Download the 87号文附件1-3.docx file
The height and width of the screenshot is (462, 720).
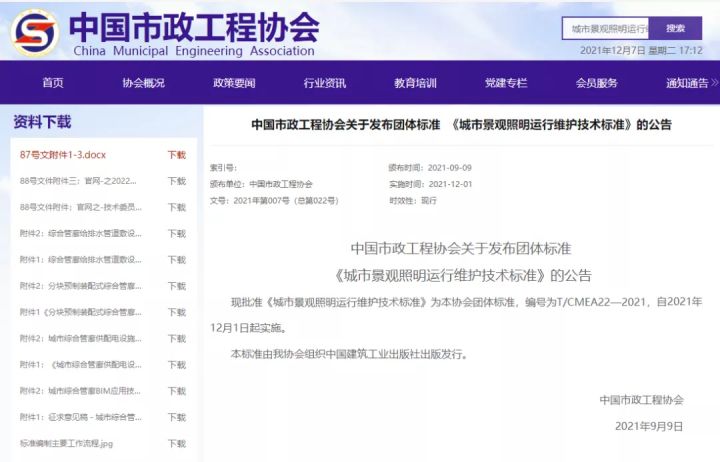pyautogui.click(x=176, y=155)
